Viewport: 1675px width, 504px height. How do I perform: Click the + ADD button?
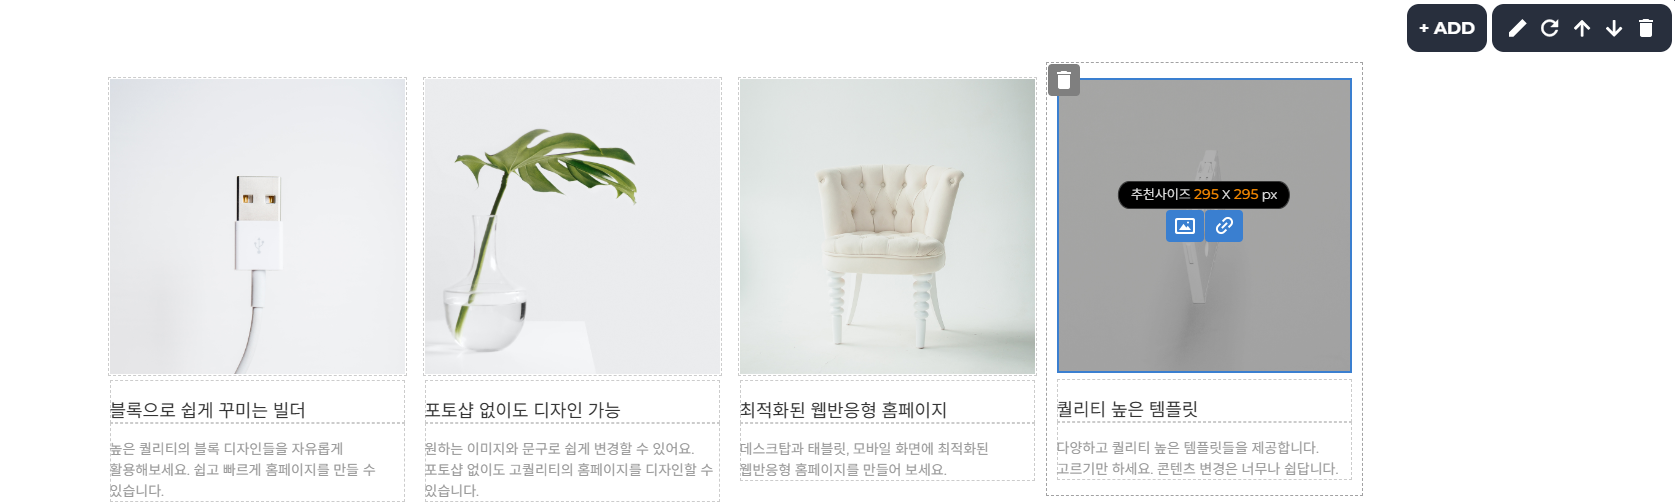[x=1446, y=28]
